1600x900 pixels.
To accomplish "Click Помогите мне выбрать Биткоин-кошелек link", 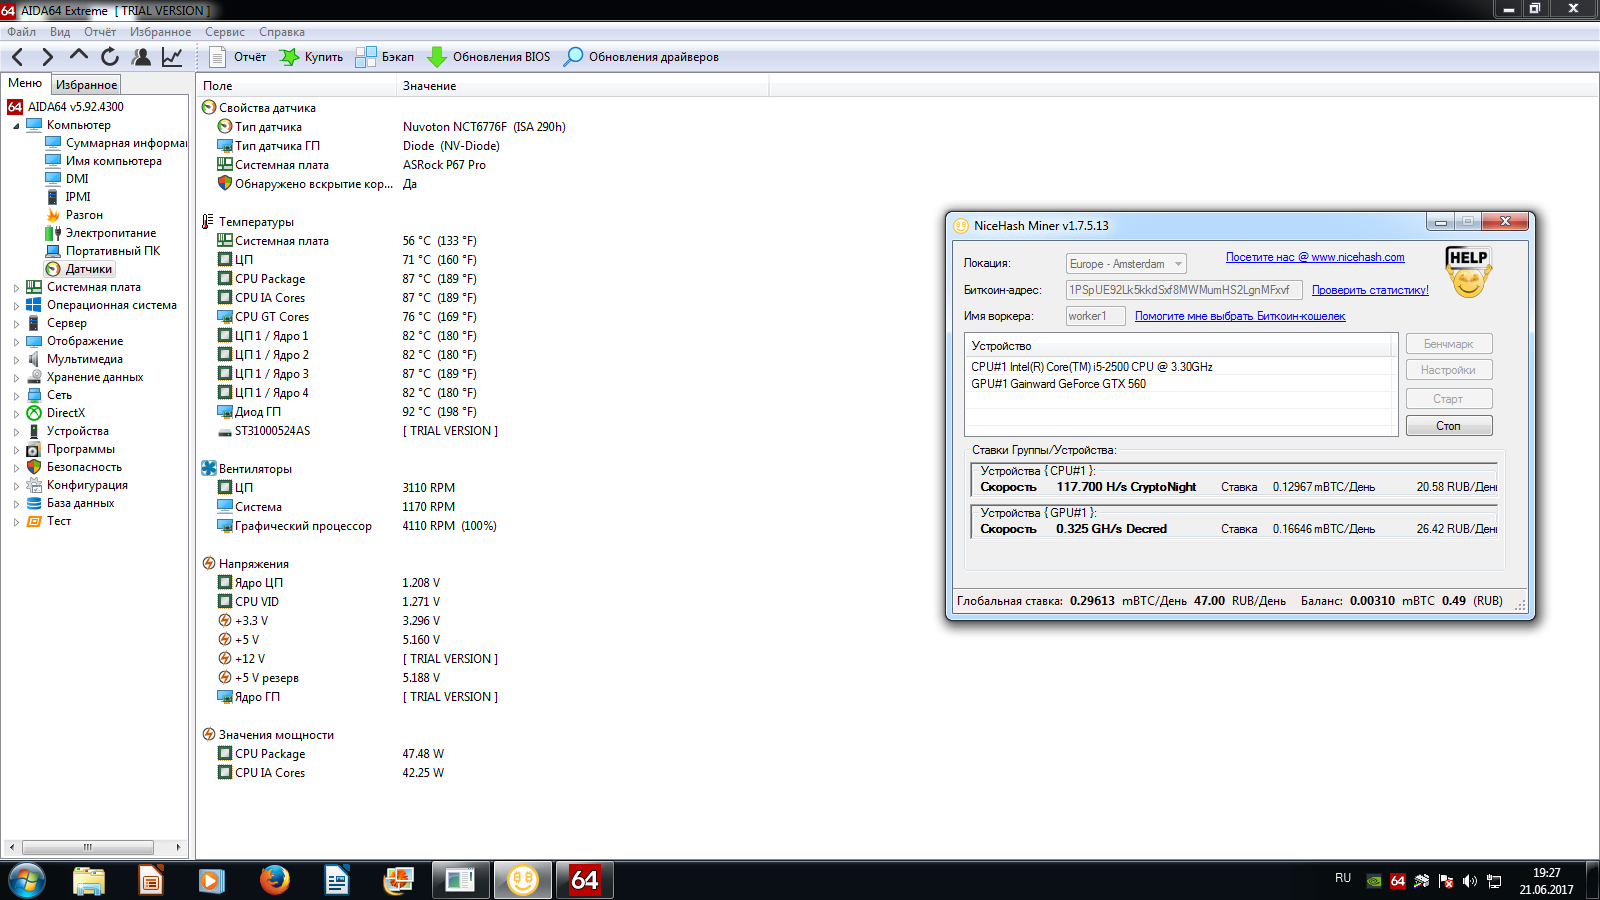I will (1240, 316).
